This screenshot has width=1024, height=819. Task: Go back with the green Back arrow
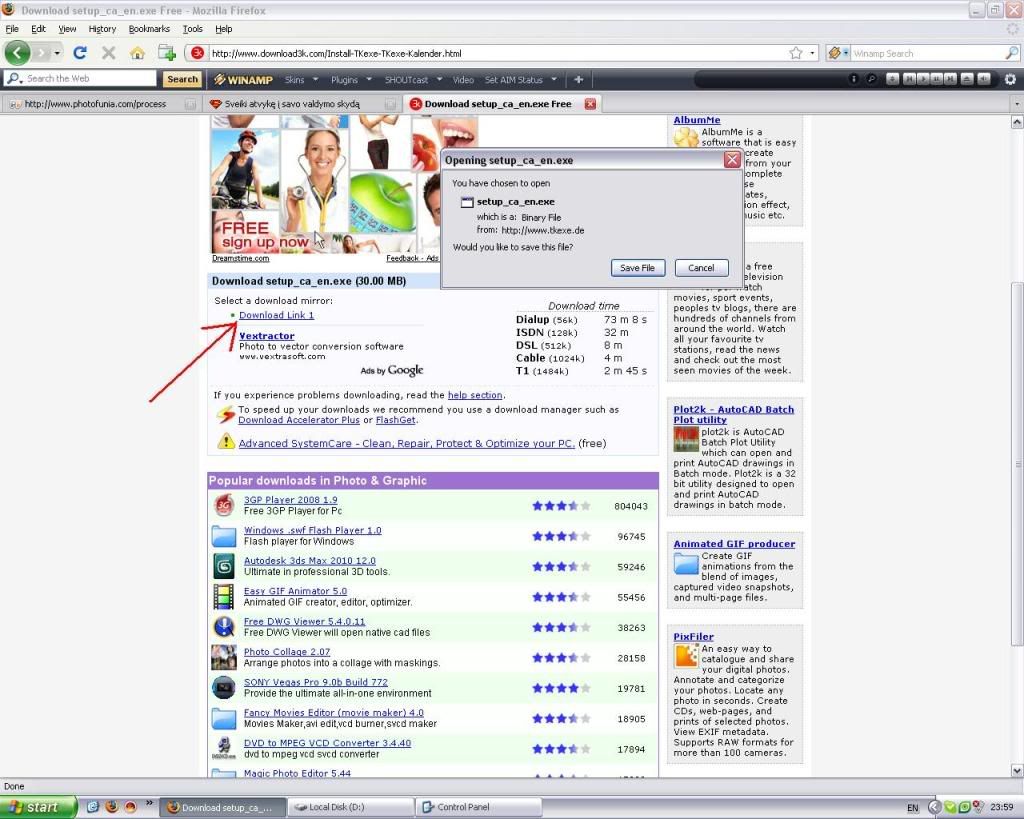point(18,53)
